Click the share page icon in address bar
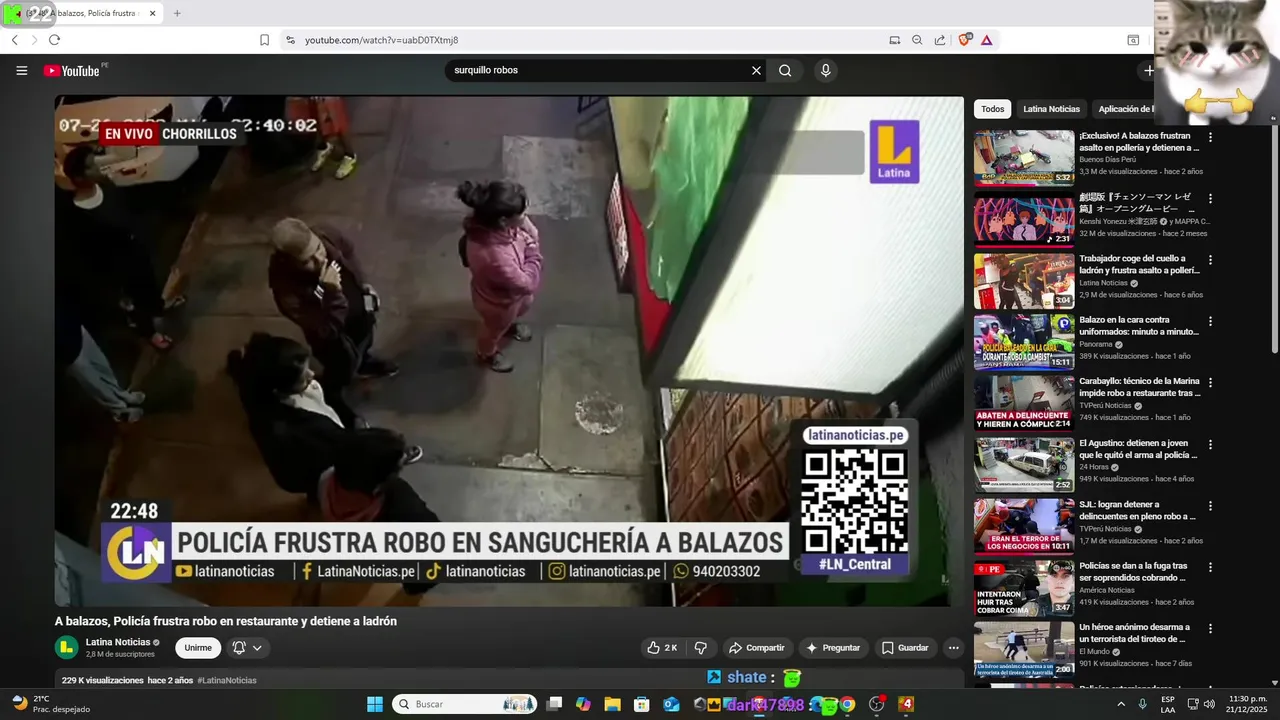The height and width of the screenshot is (720, 1280). 940,40
